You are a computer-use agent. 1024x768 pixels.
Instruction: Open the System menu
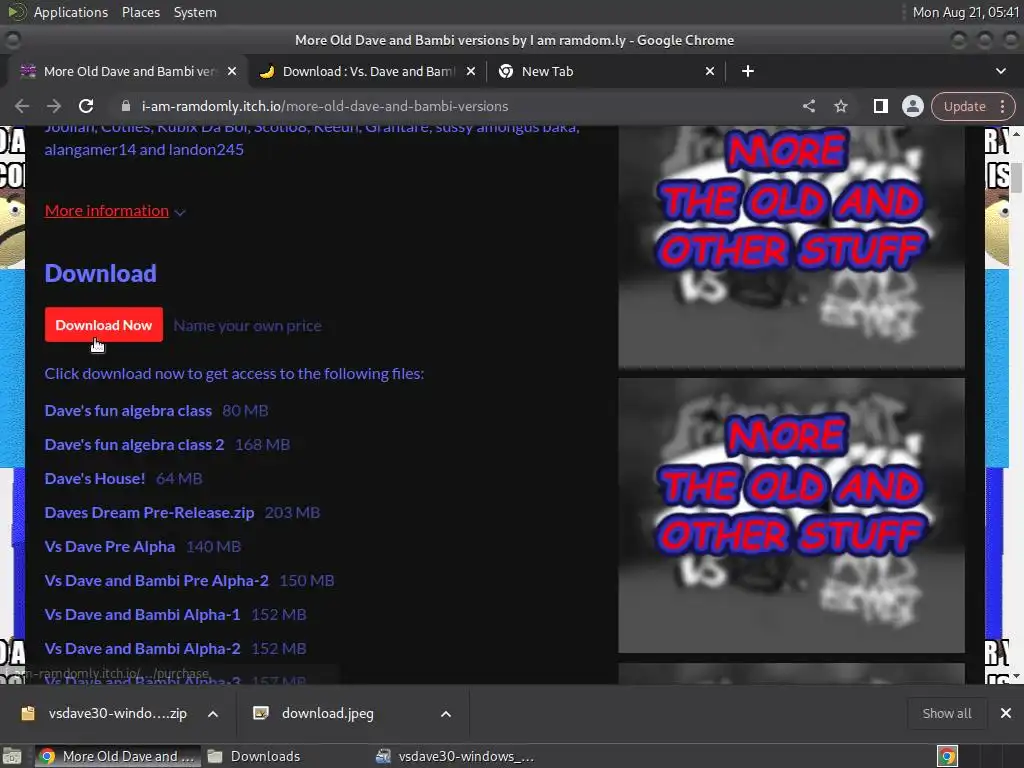tap(195, 12)
